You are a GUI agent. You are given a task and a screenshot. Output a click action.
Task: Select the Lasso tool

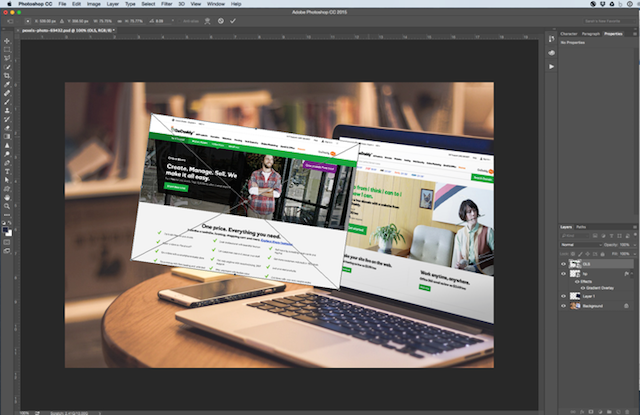(7, 58)
